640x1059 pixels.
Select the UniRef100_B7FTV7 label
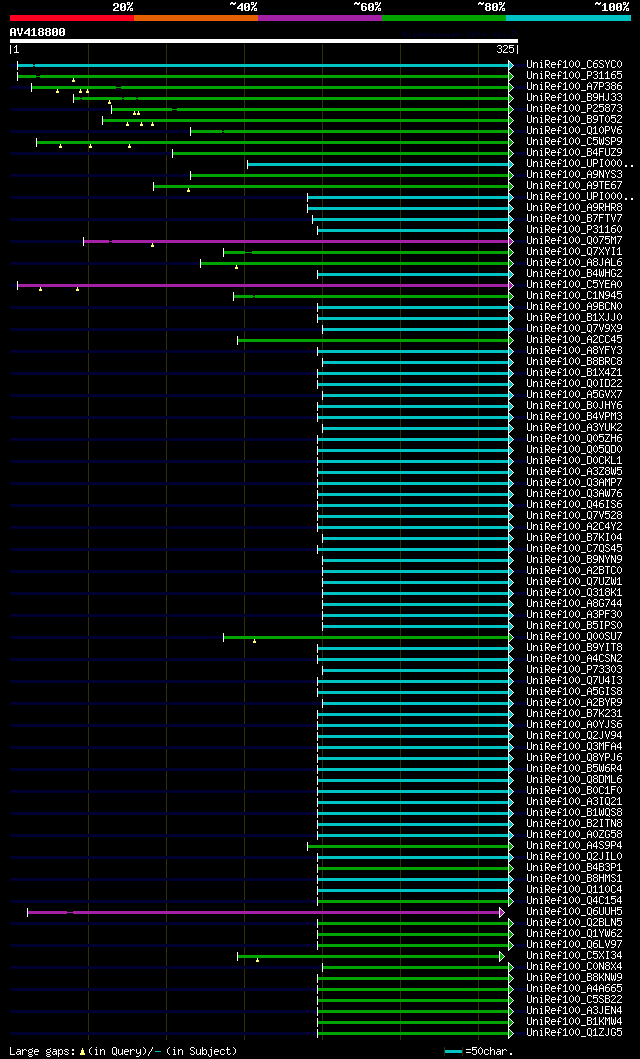[575, 218]
